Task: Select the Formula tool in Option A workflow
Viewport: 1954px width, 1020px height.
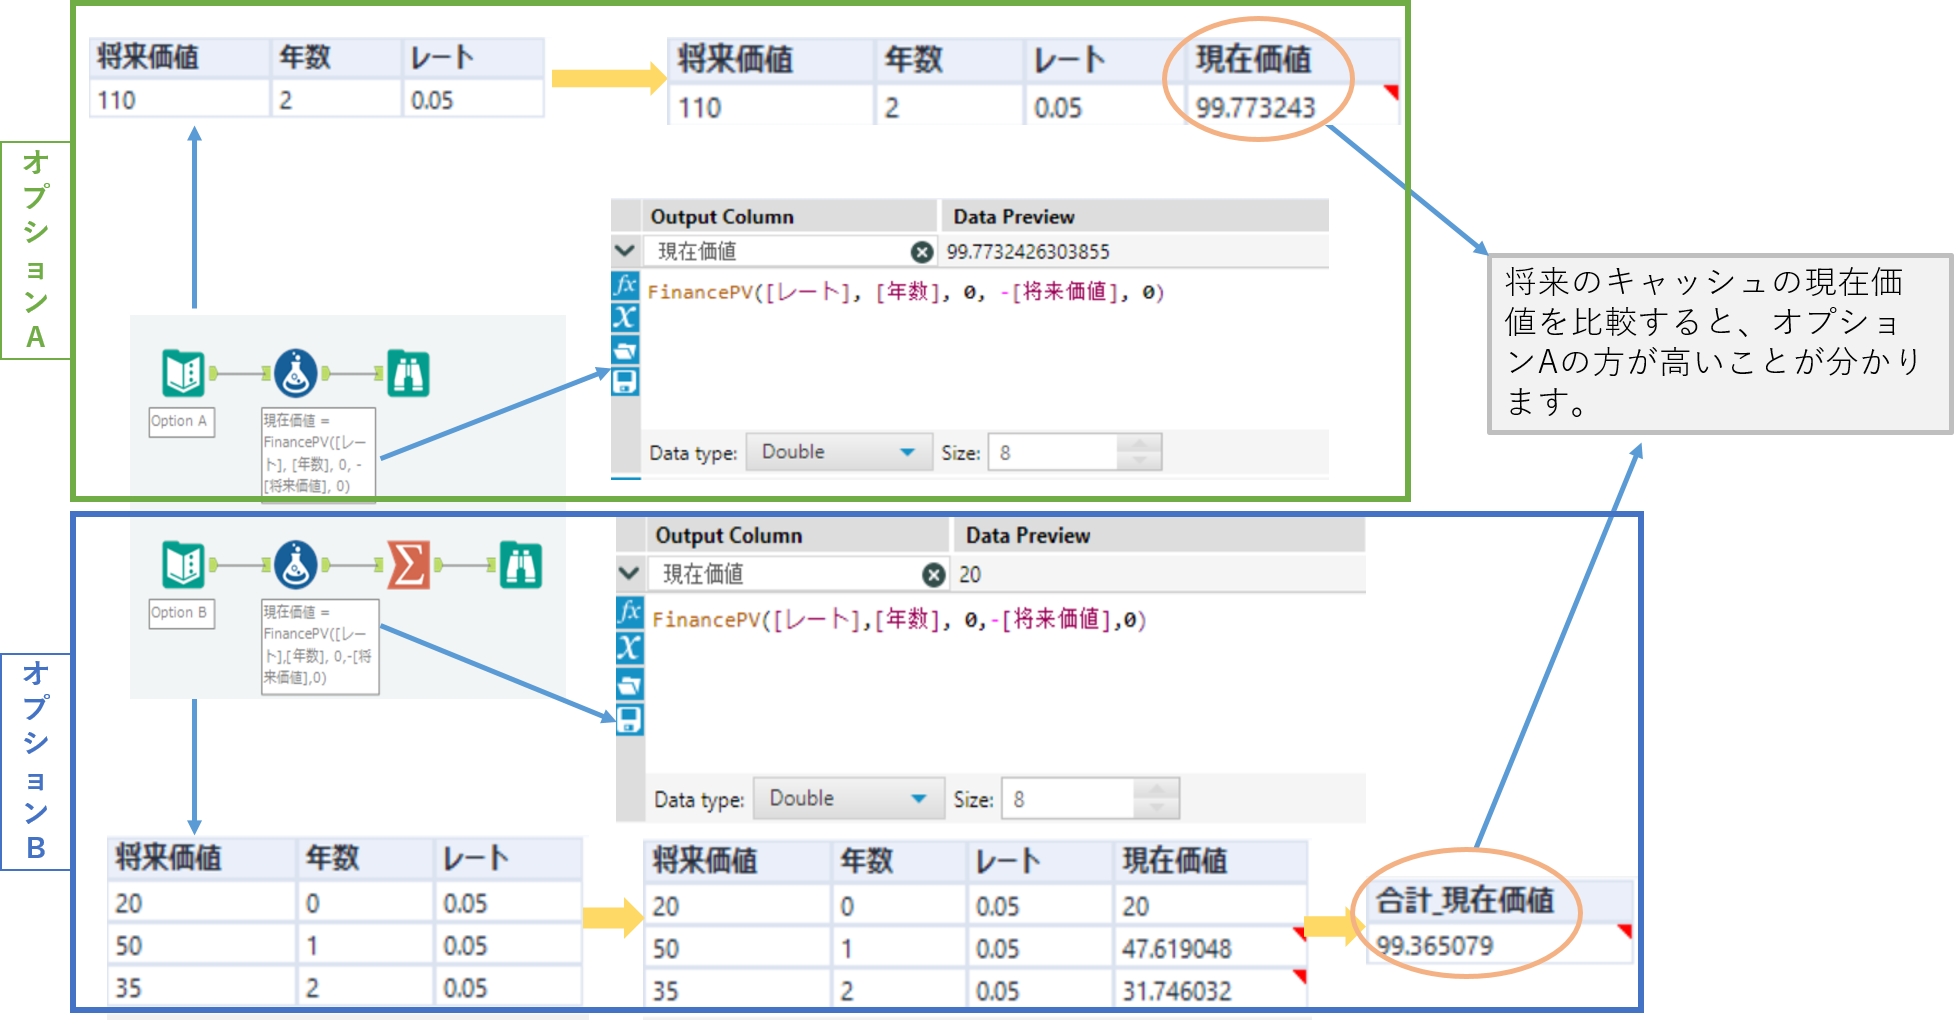Action: pos(296,373)
